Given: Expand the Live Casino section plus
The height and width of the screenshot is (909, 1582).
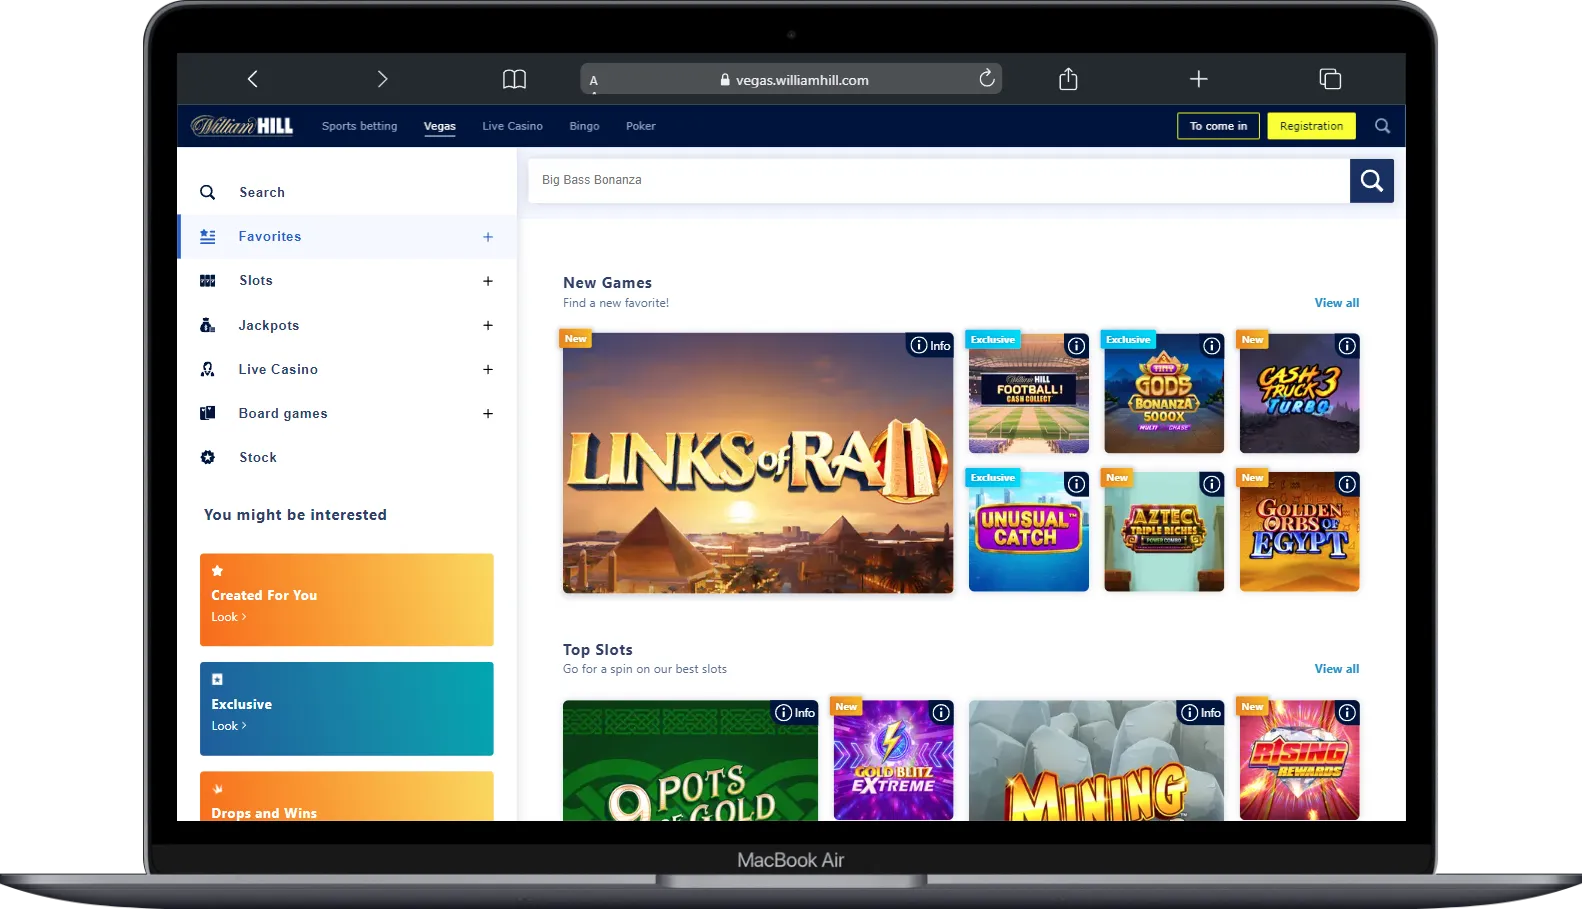Looking at the screenshot, I should (488, 369).
